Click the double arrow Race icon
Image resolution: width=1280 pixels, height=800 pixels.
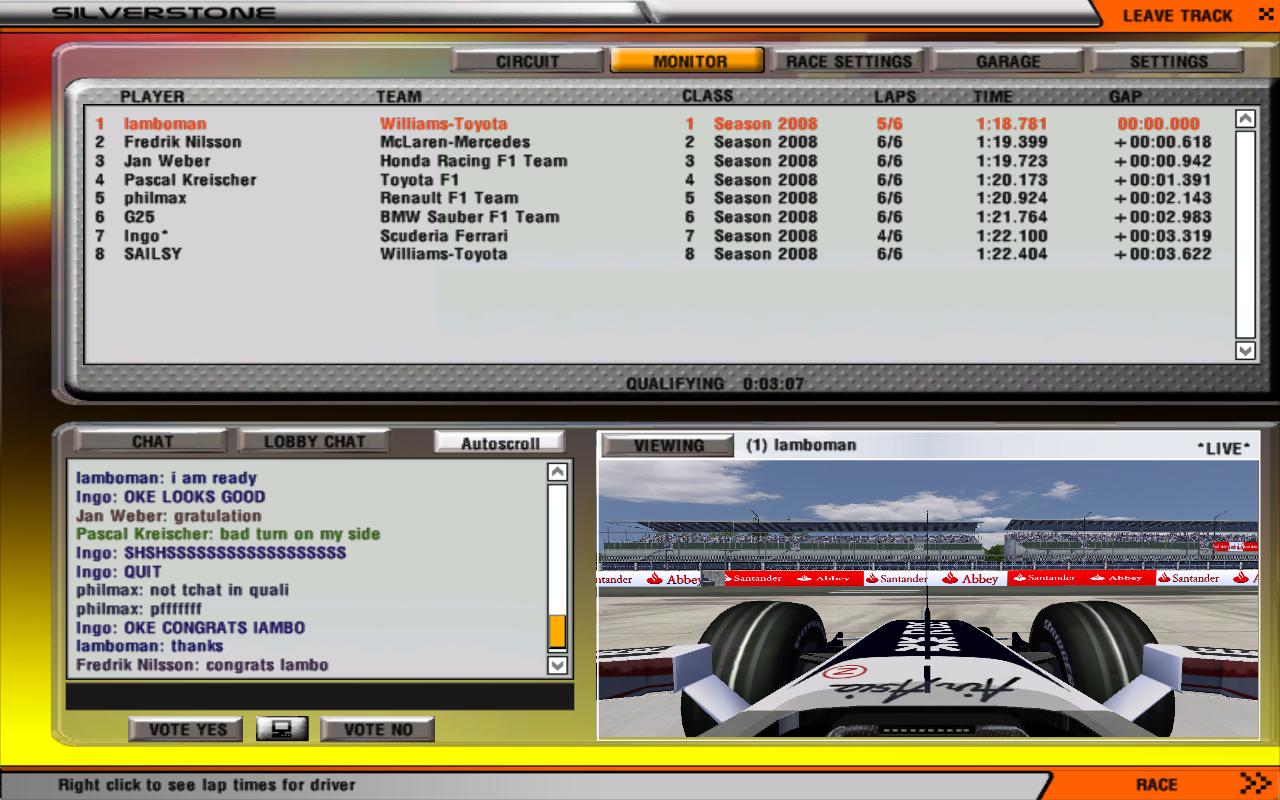tap(1254, 783)
